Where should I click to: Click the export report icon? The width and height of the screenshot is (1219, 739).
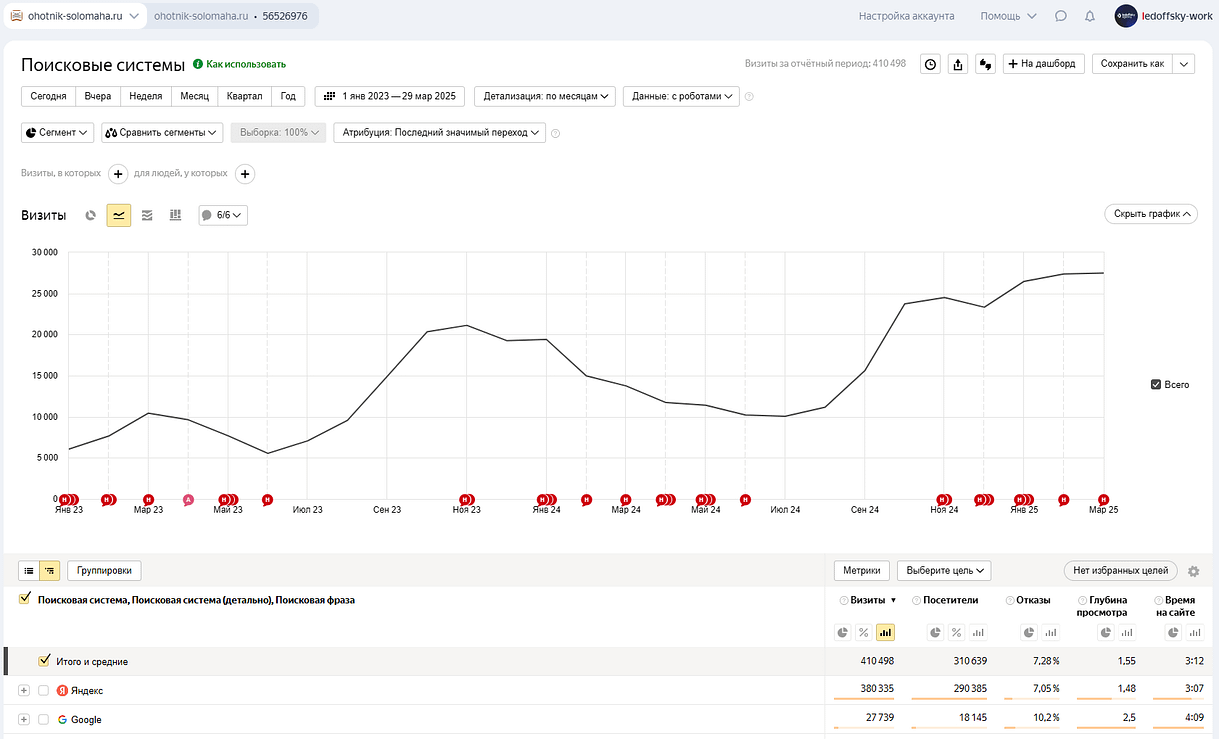tap(958, 64)
